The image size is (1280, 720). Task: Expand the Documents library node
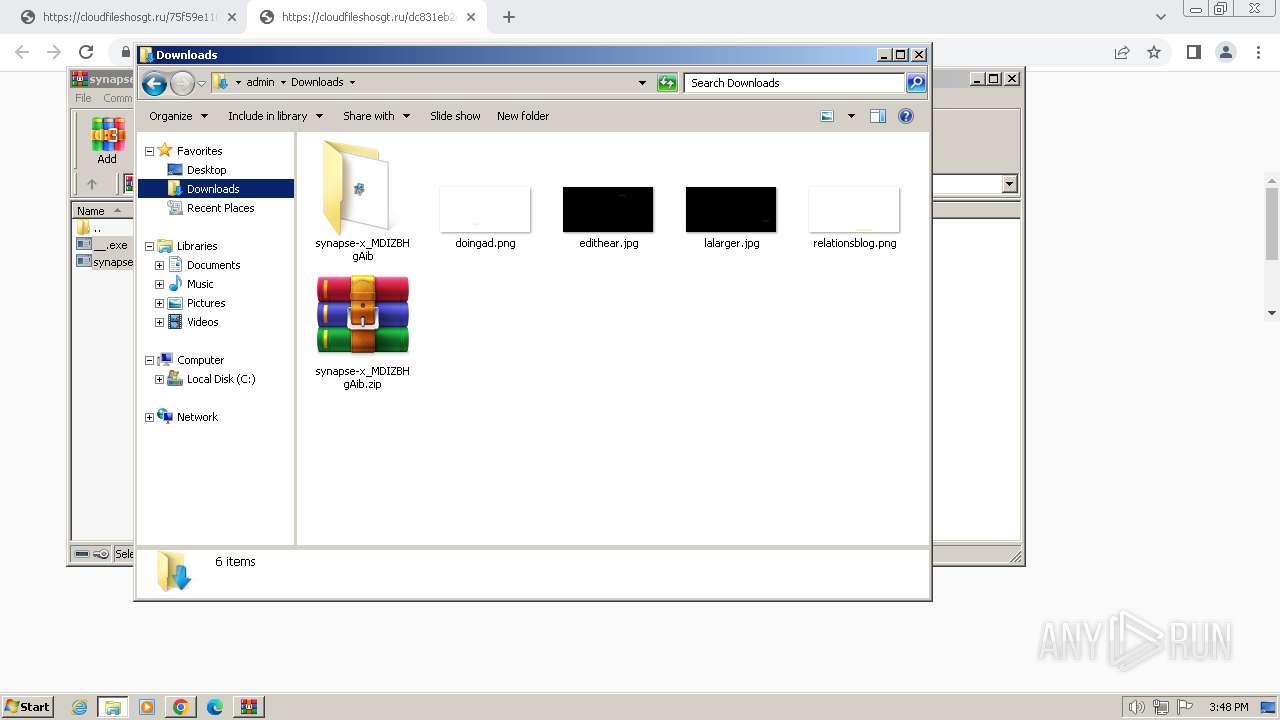point(159,265)
